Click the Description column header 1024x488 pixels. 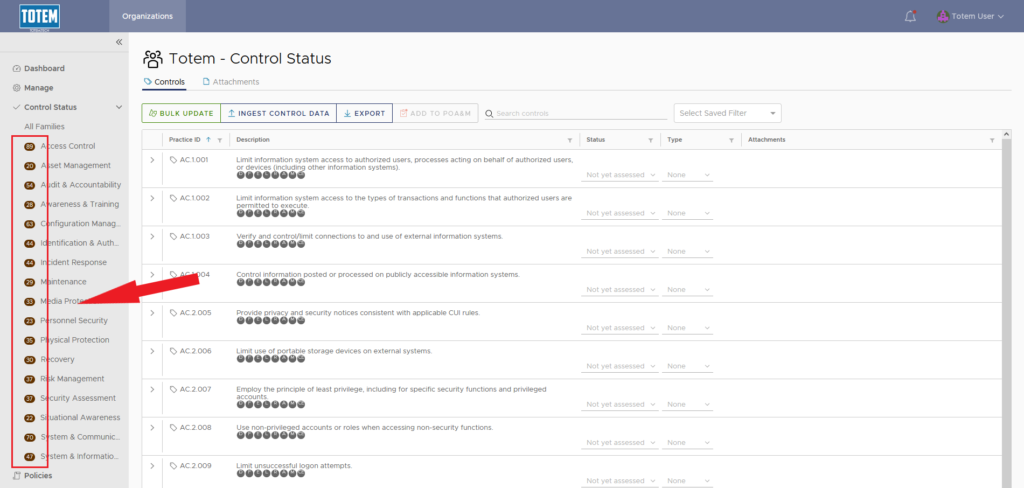pyautogui.click(x=253, y=140)
